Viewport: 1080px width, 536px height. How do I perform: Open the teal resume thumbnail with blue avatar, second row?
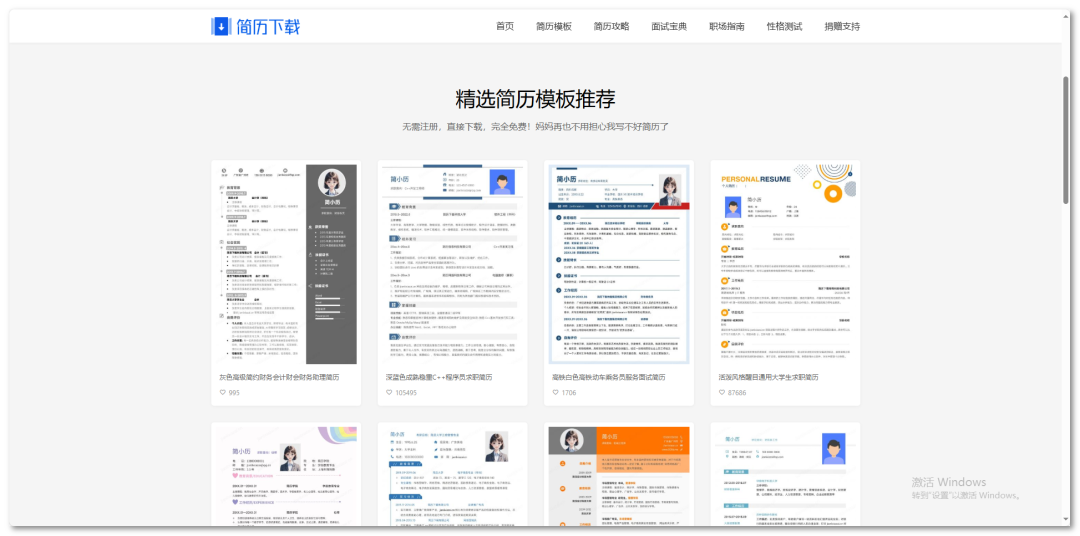click(x=785, y=475)
